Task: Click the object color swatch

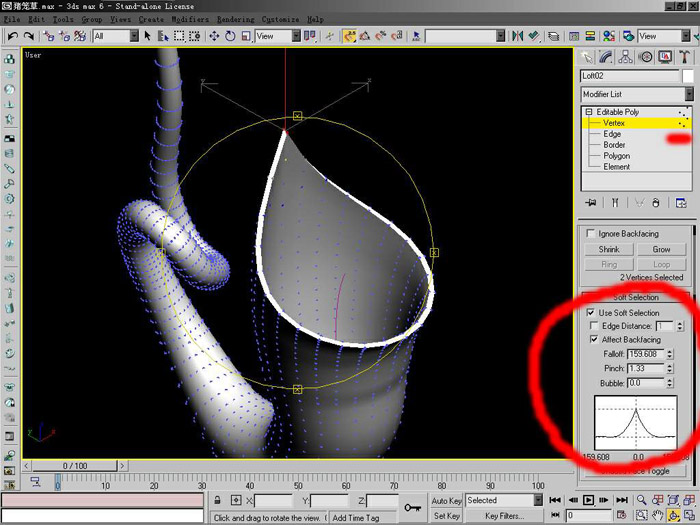Action: pyautogui.click(x=688, y=76)
